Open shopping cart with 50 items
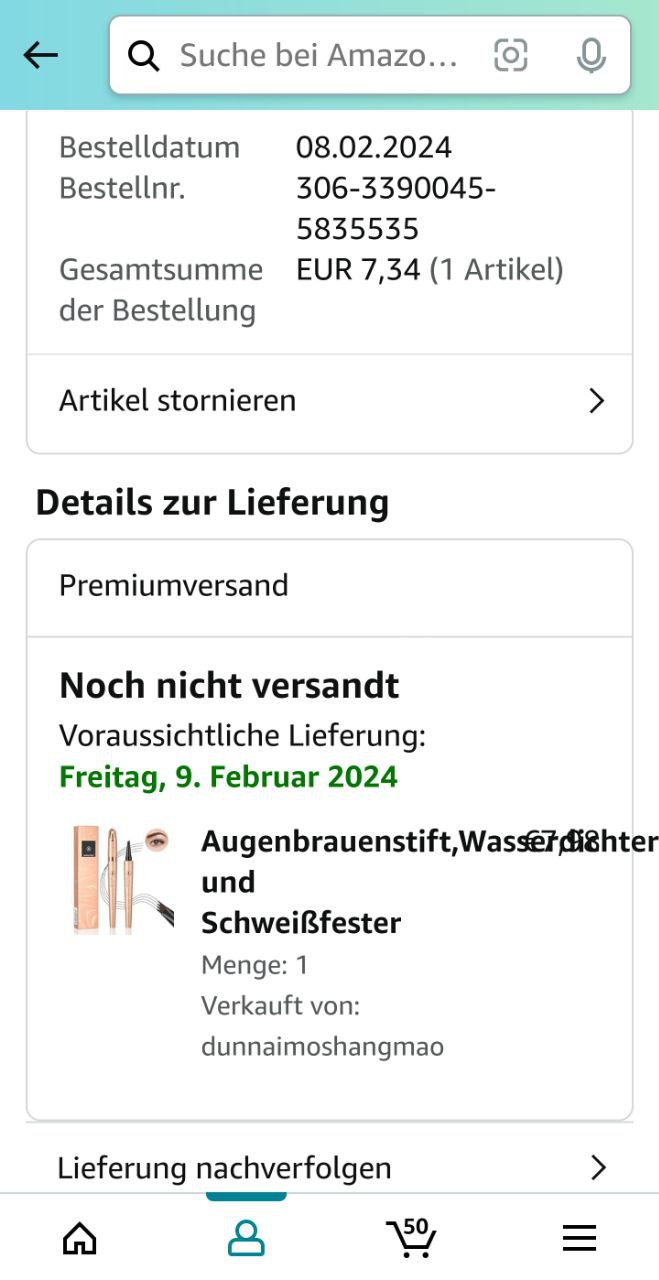Image resolution: width=659 pixels, height=1280 pixels. (x=410, y=1237)
